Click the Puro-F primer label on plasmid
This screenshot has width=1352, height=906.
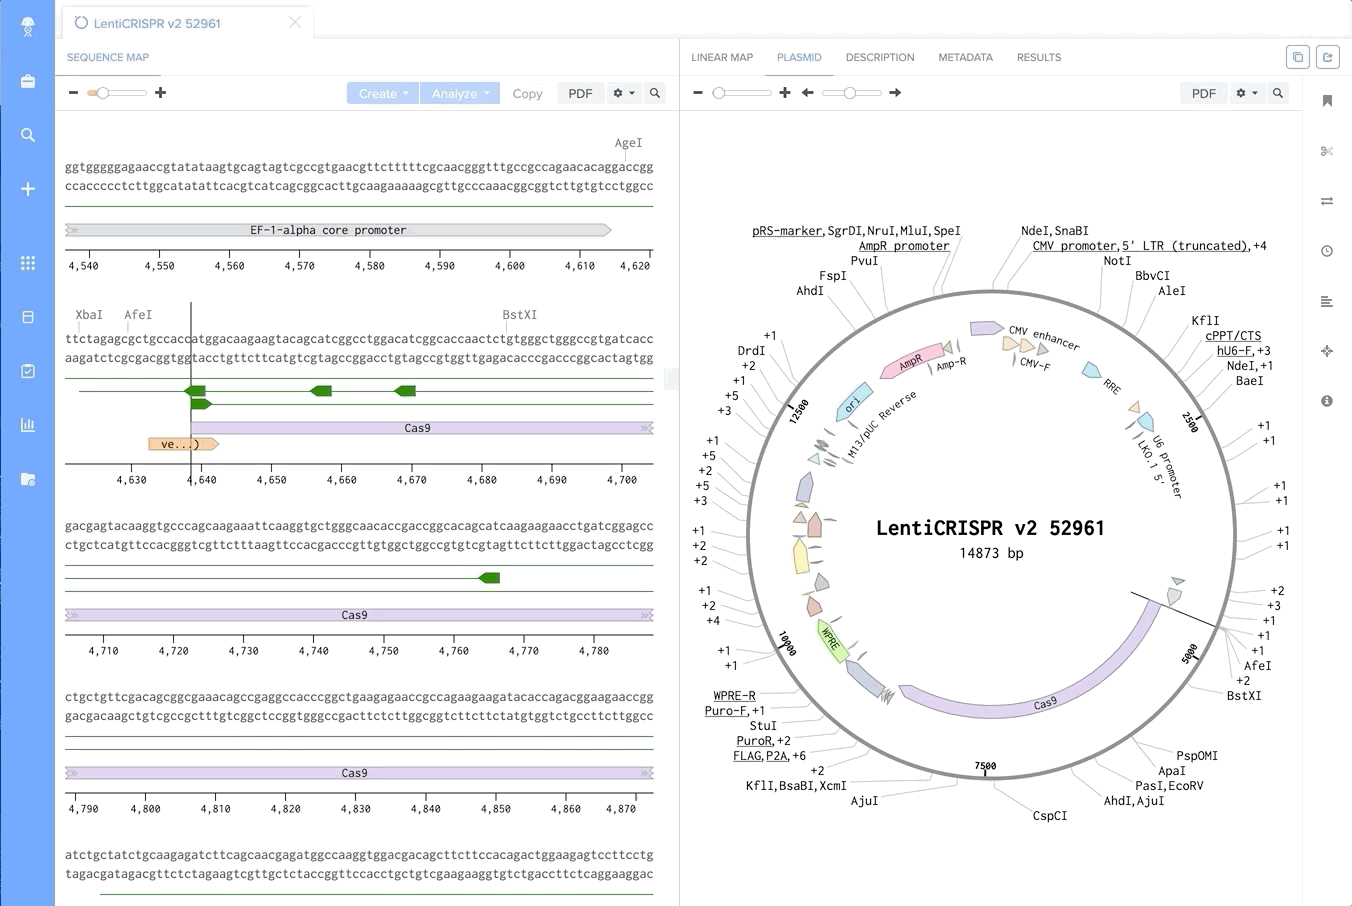pyautogui.click(x=726, y=711)
